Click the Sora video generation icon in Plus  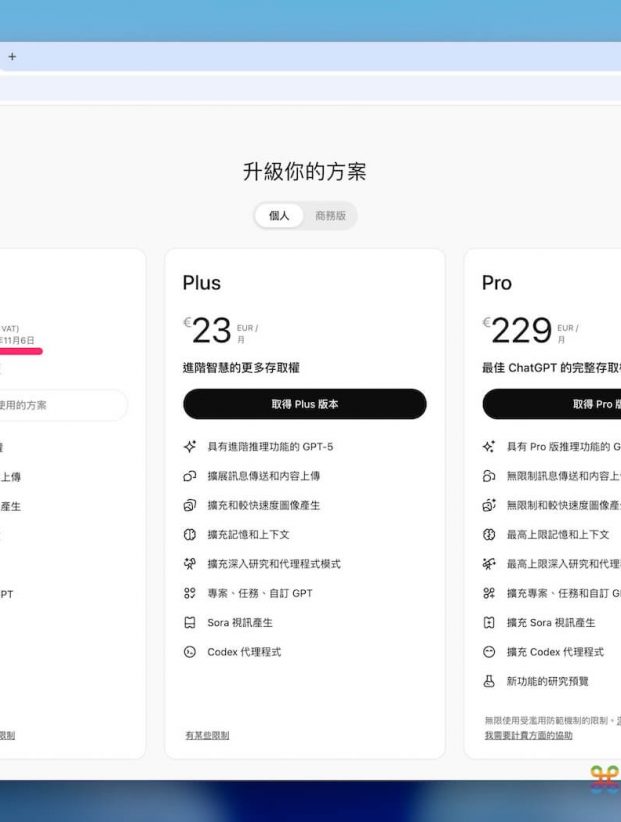[x=190, y=623]
